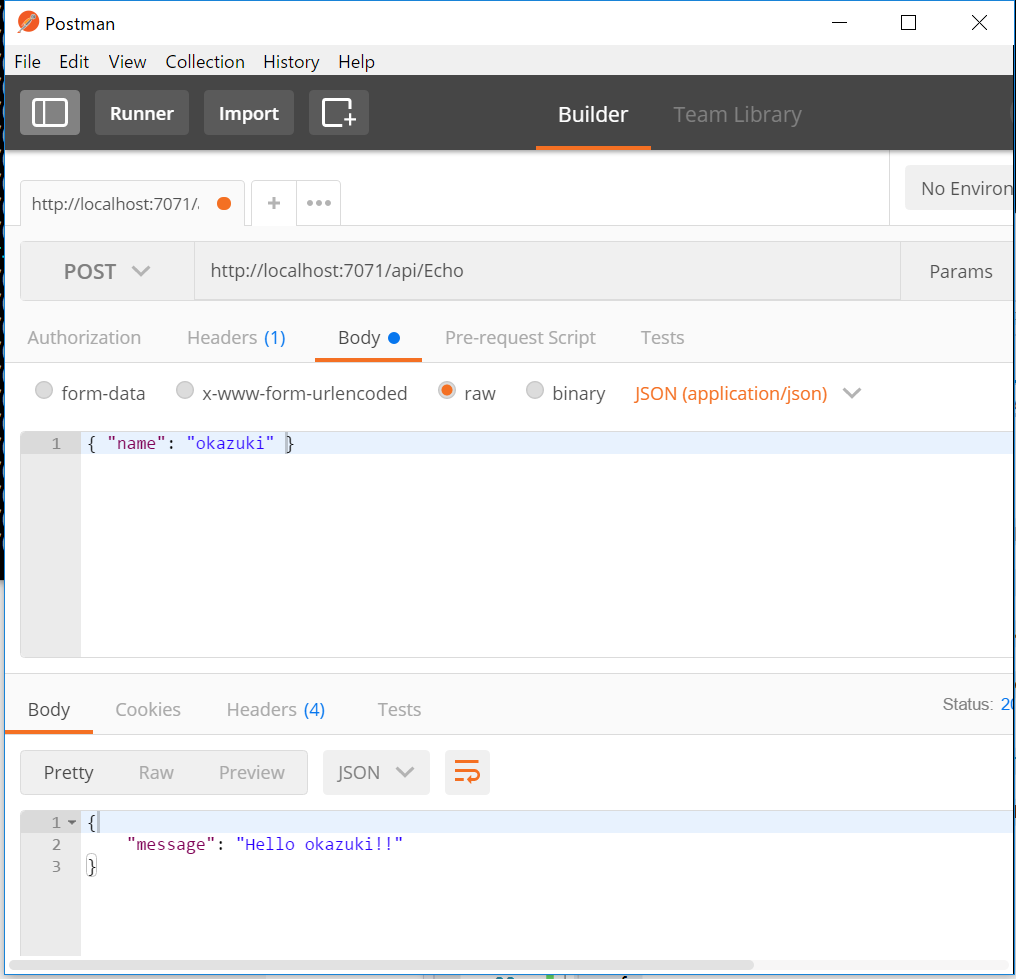This screenshot has height=979, width=1016.
Task: Open the response JSON format dropdown
Action: pos(376,772)
